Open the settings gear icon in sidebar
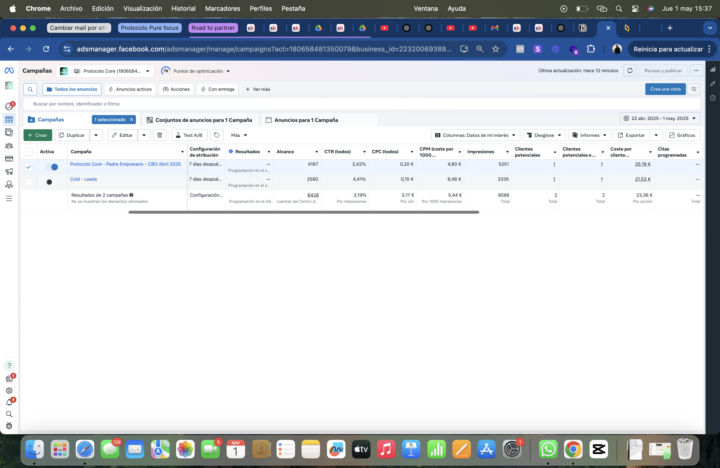 [x=9, y=390]
